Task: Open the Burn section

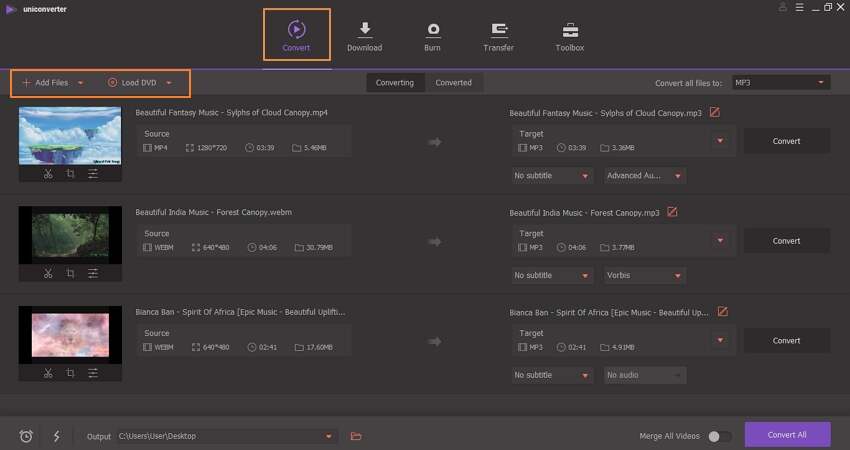Action: (x=433, y=36)
